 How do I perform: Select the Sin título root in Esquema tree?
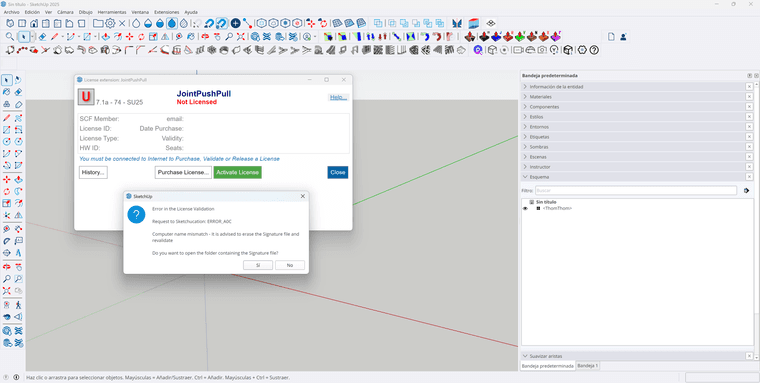[546, 202]
